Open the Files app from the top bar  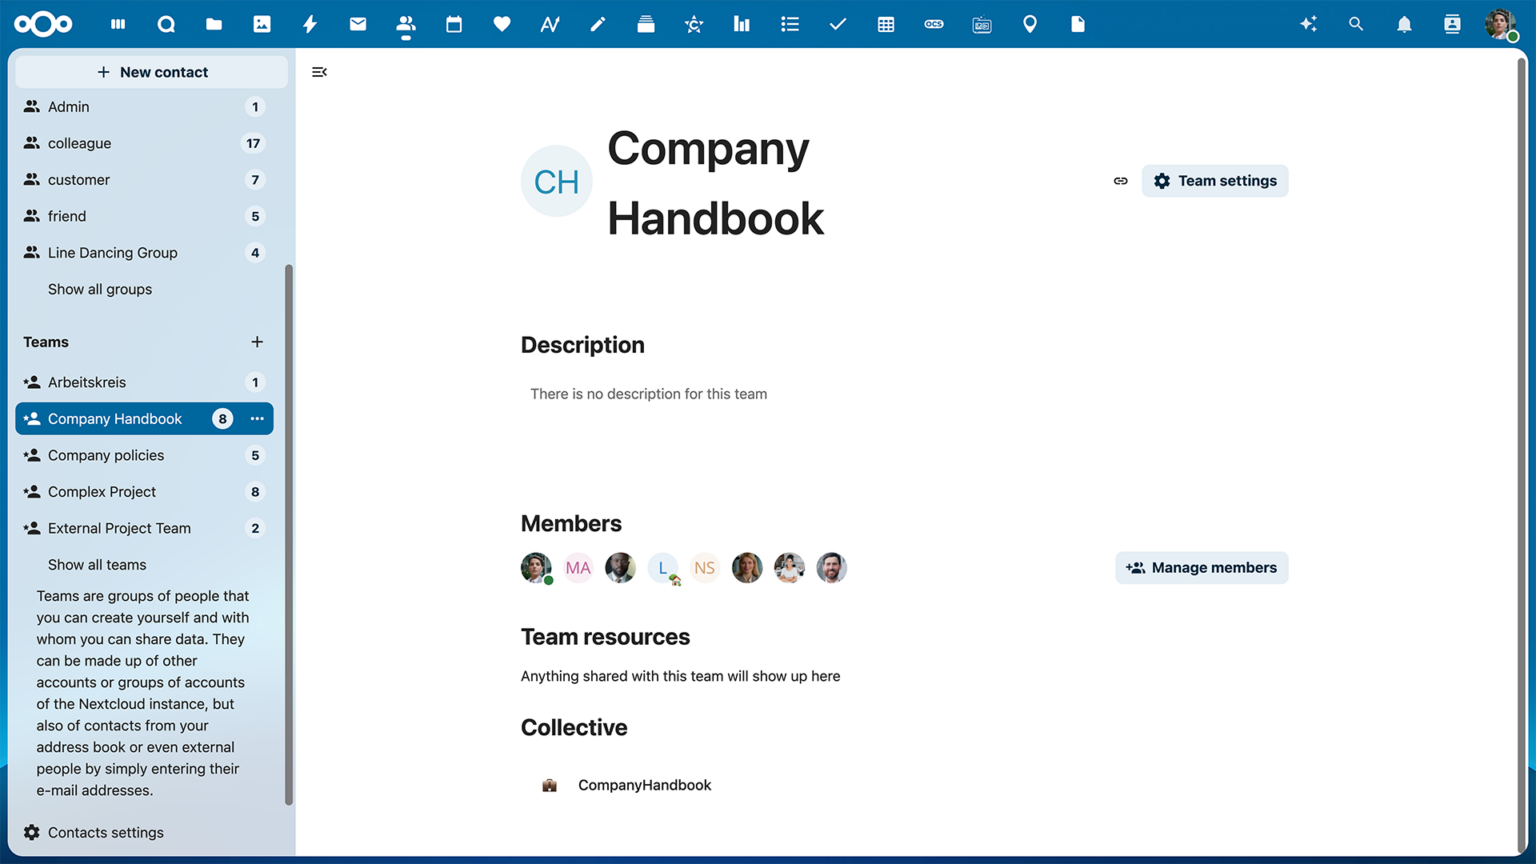[214, 24]
